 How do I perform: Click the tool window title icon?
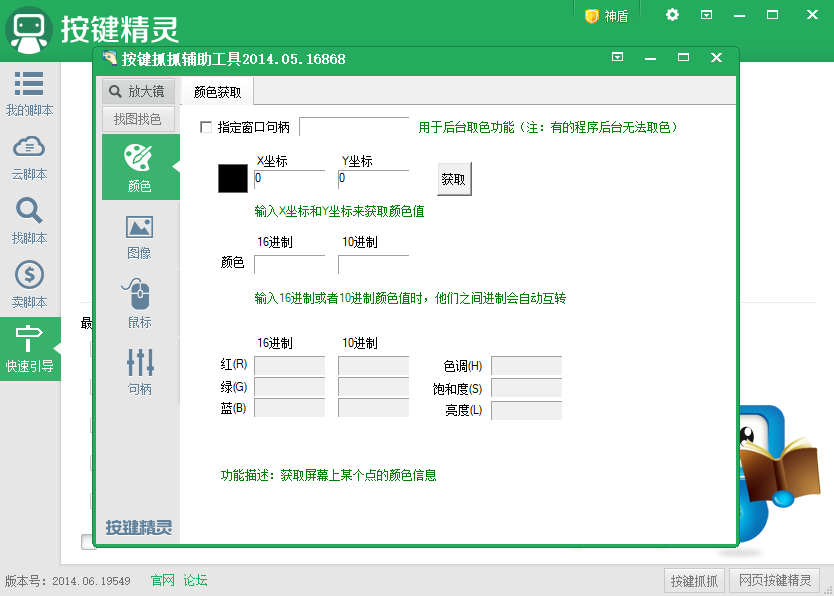point(110,57)
